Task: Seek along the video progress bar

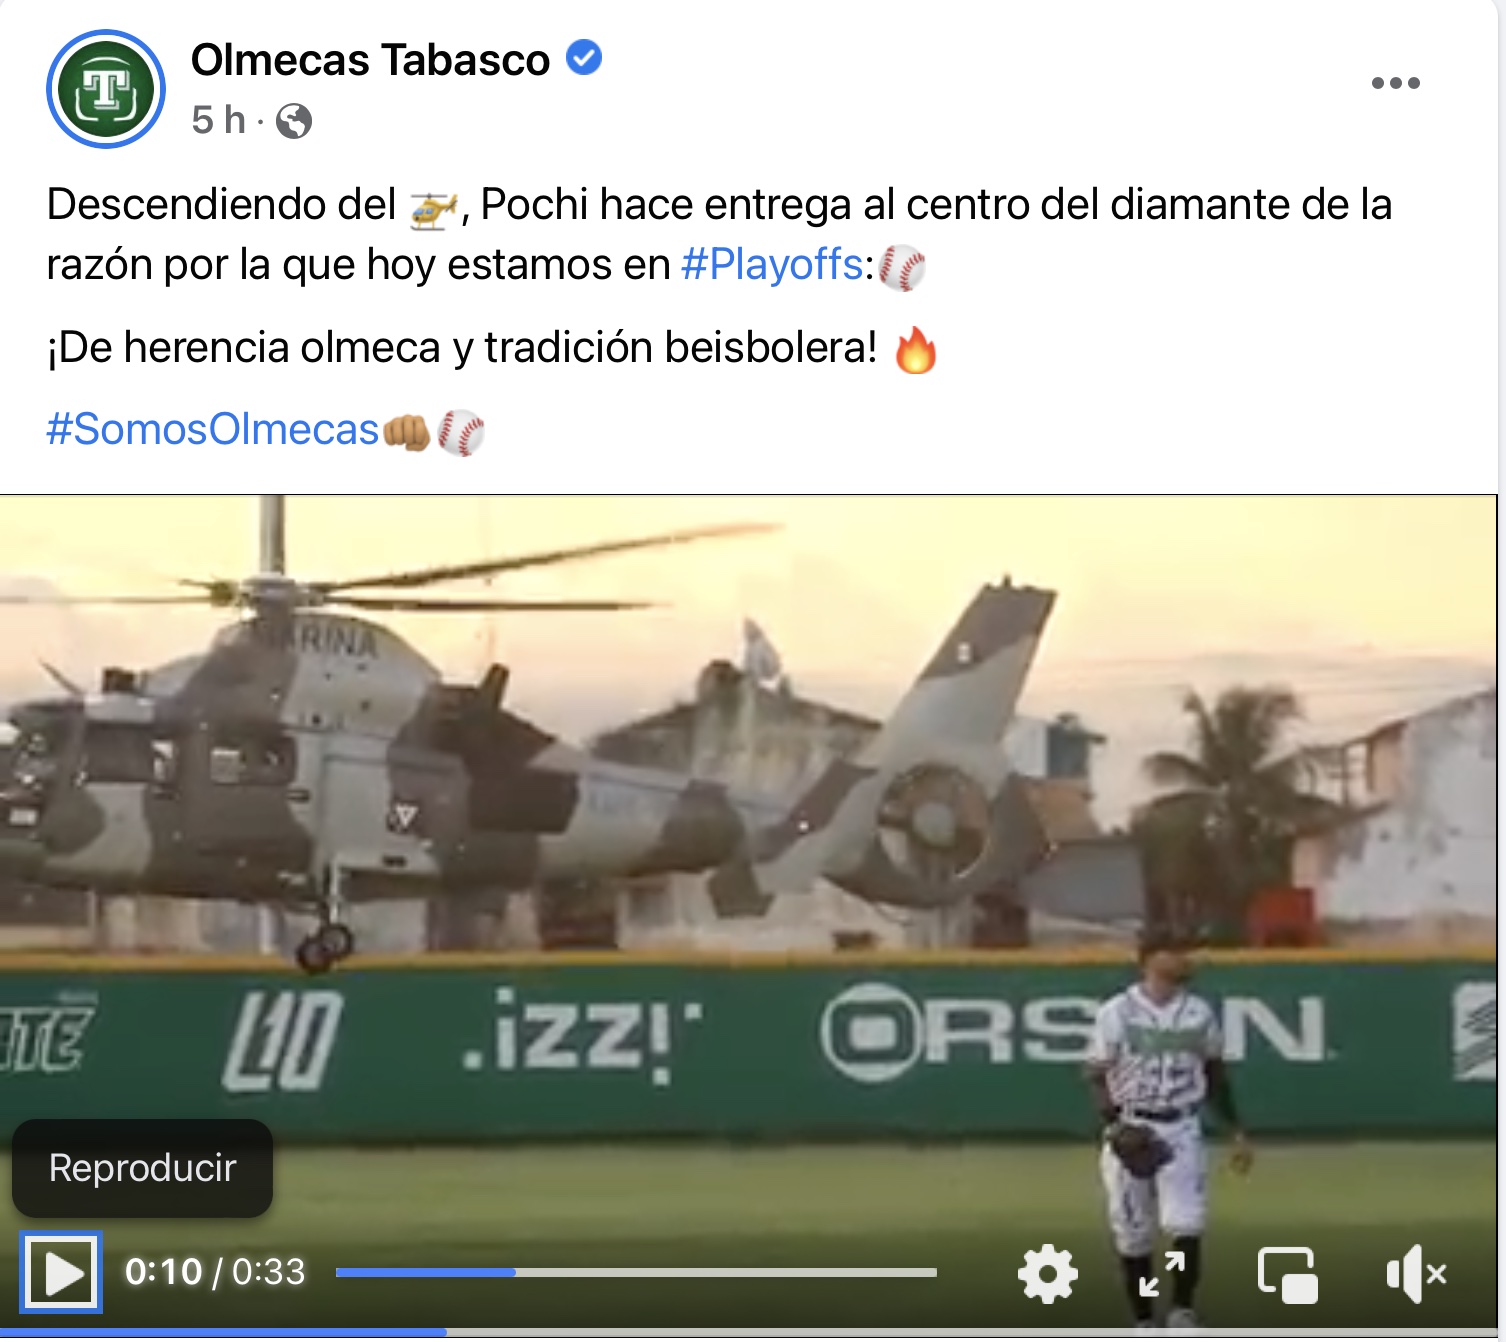Action: pos(636,1272)
